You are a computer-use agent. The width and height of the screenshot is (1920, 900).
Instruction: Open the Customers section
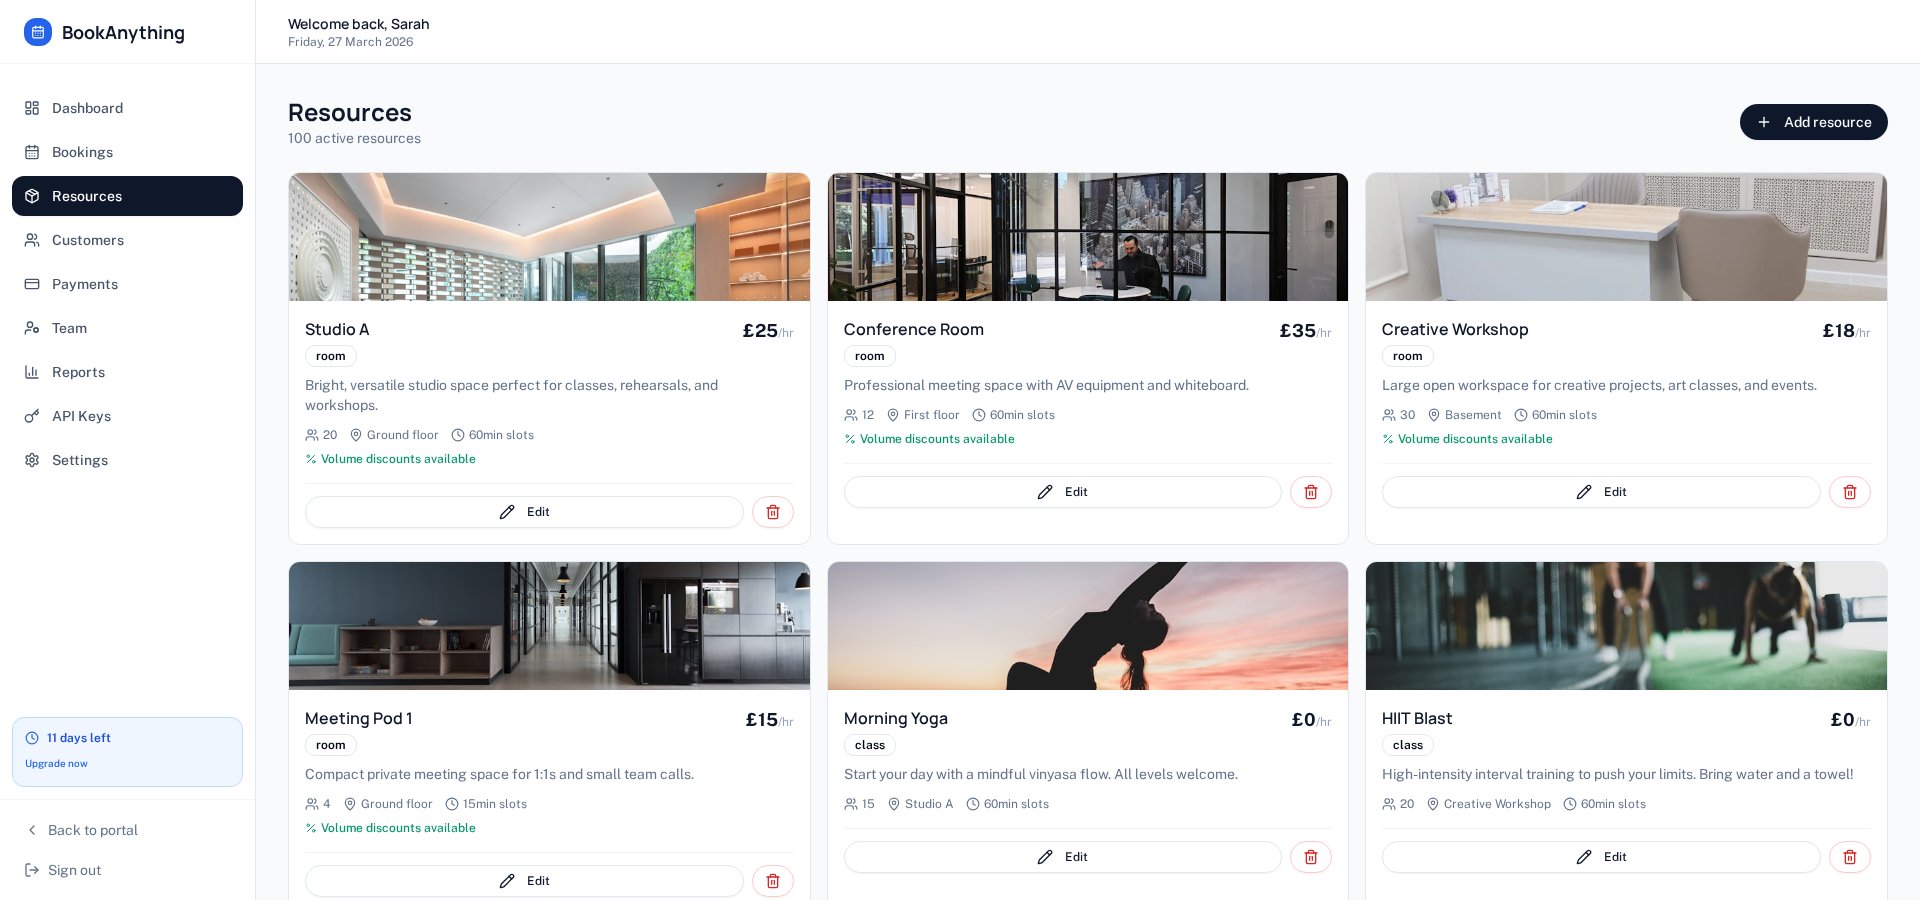(127, 240)
